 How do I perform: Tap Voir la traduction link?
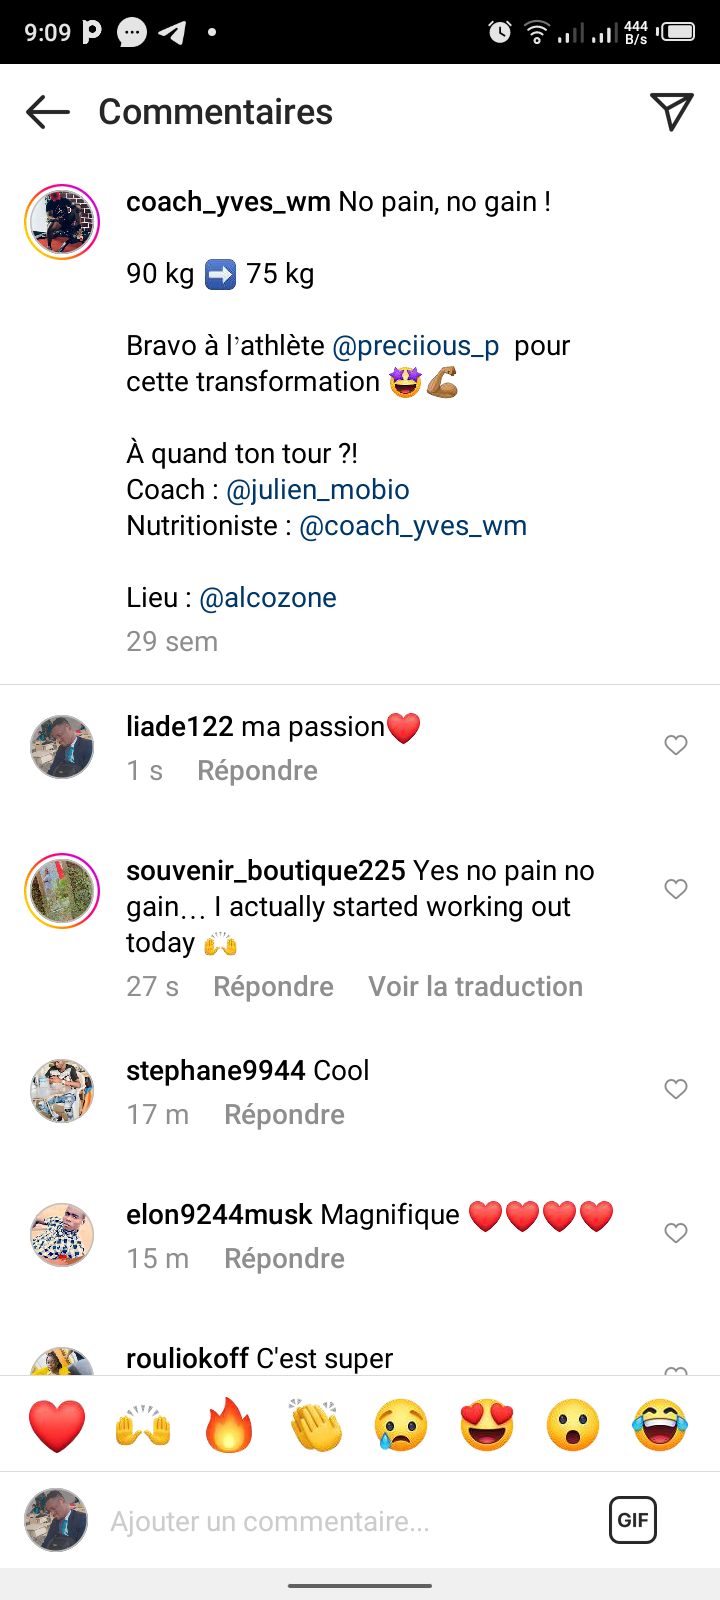[x=475, y=987]
